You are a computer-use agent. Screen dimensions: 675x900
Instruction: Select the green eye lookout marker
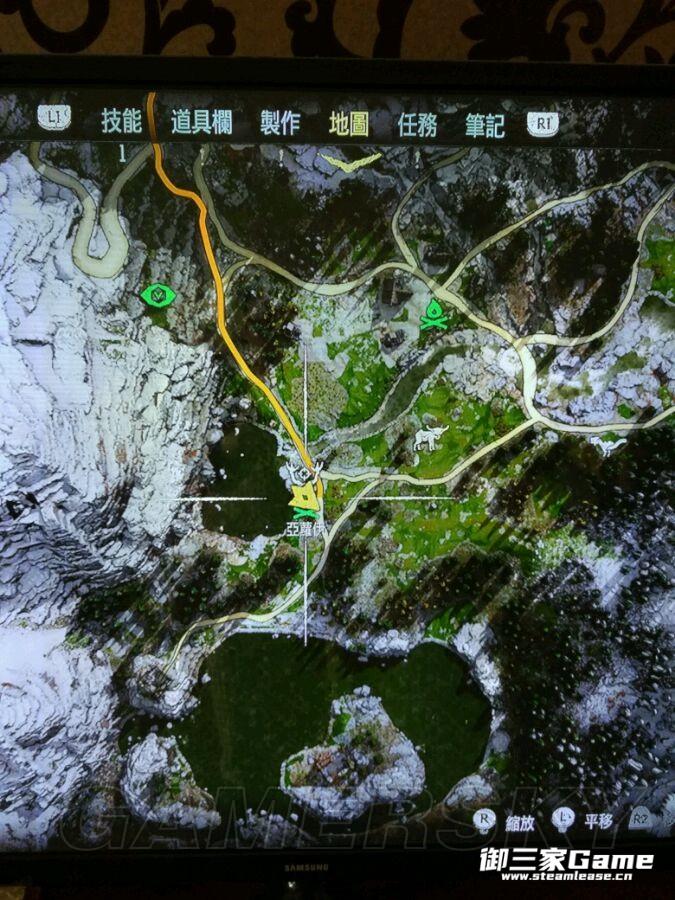tap(156, 295)
